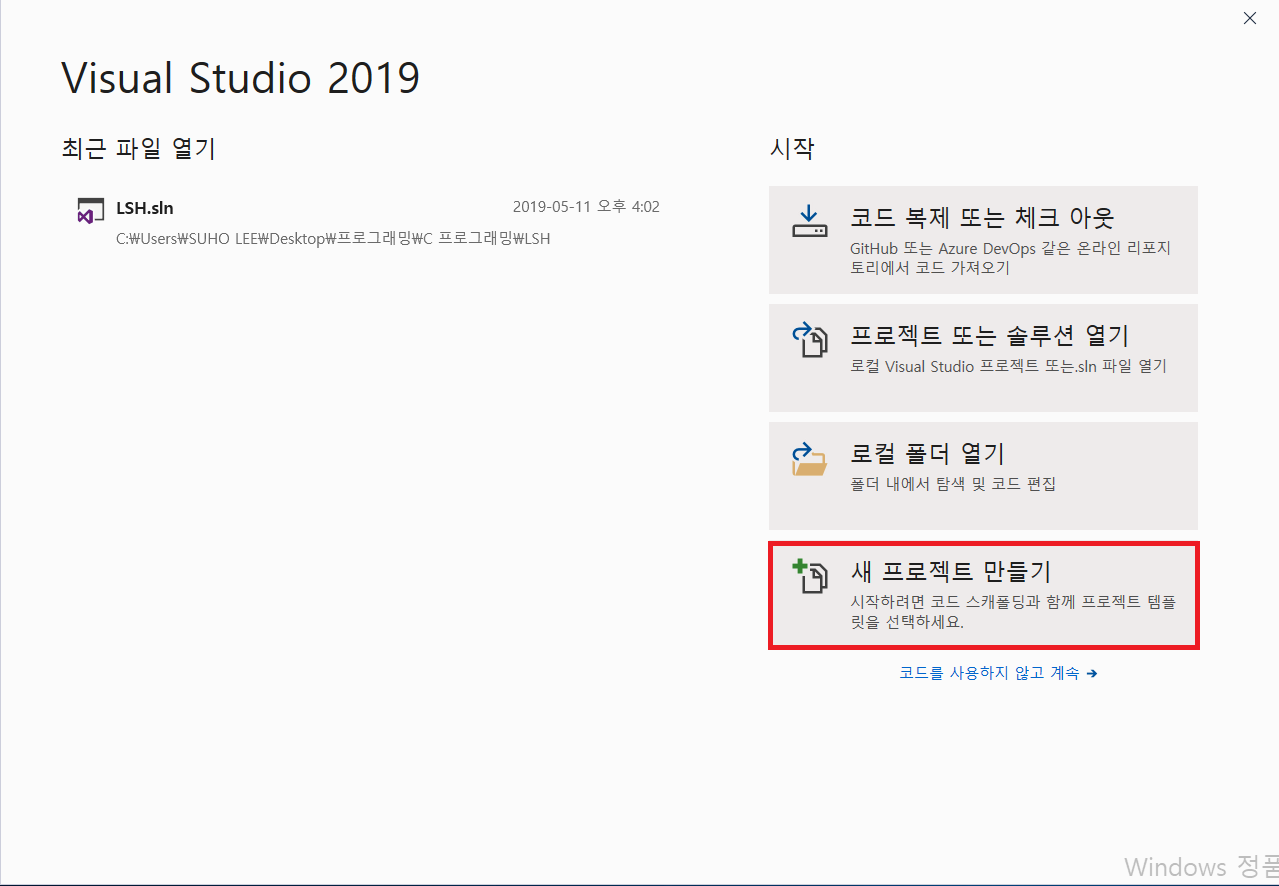Viewport: 1279px width, 886px height.
Task: Choose the 로컬 폴더 열기 option
Action: click(x=983, y=476)
